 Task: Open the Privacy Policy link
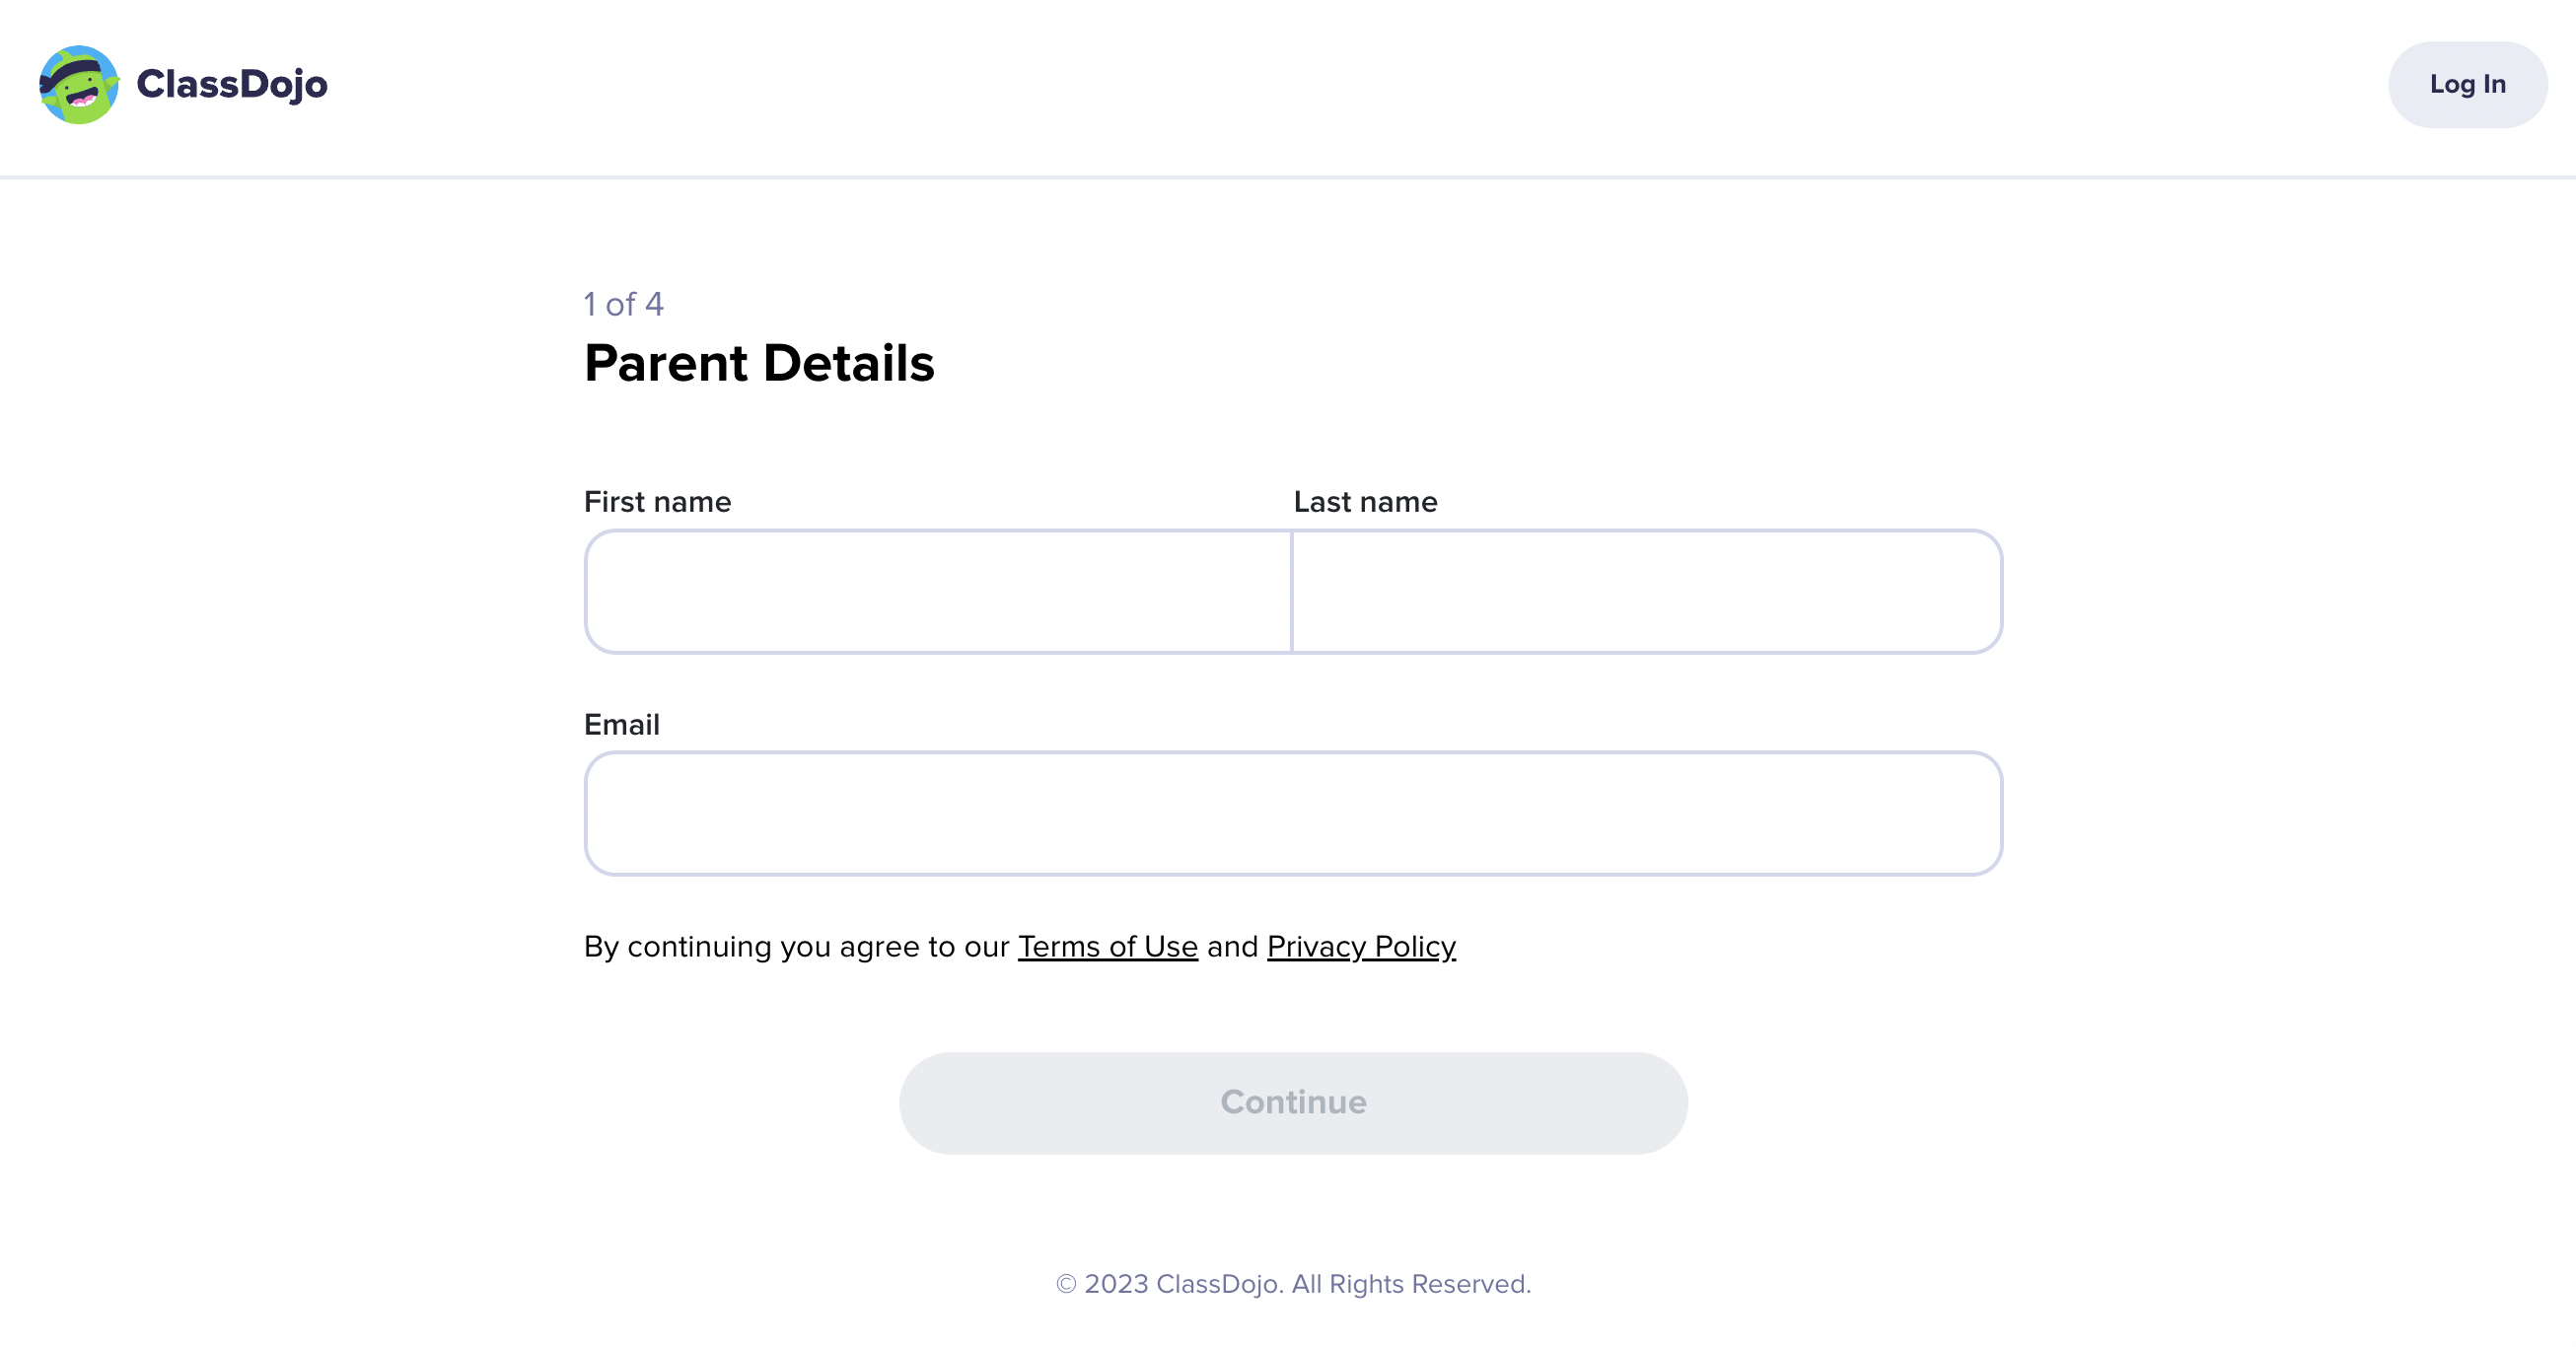pos(1361,947)
